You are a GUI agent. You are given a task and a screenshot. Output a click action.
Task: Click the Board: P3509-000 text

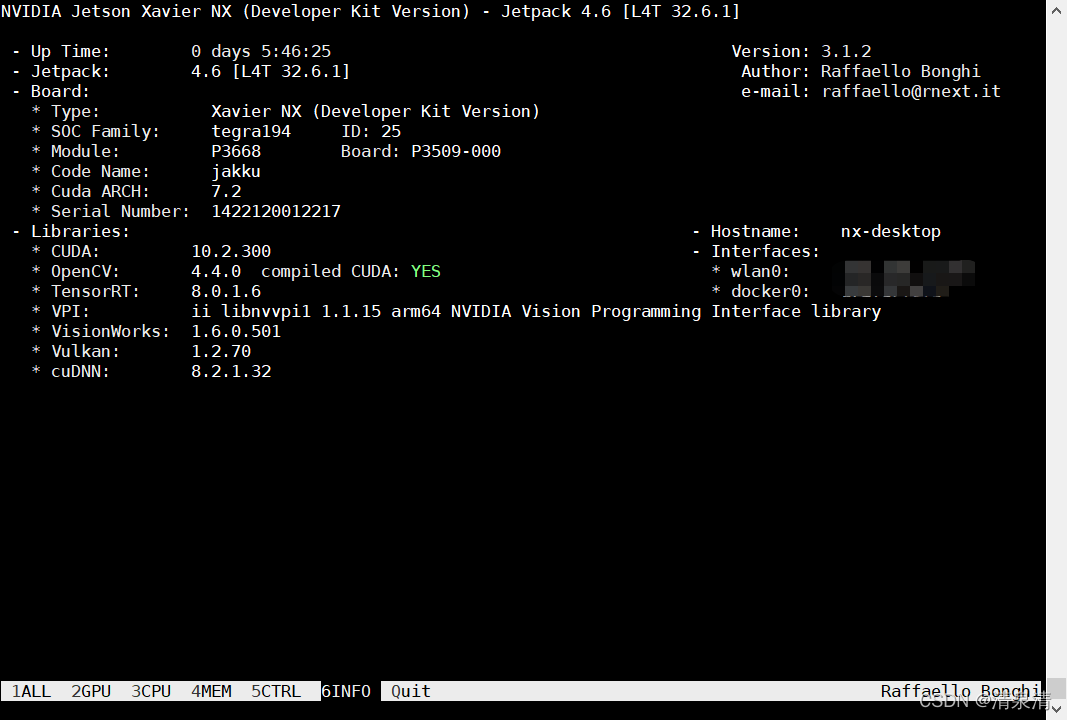(421, 151)
